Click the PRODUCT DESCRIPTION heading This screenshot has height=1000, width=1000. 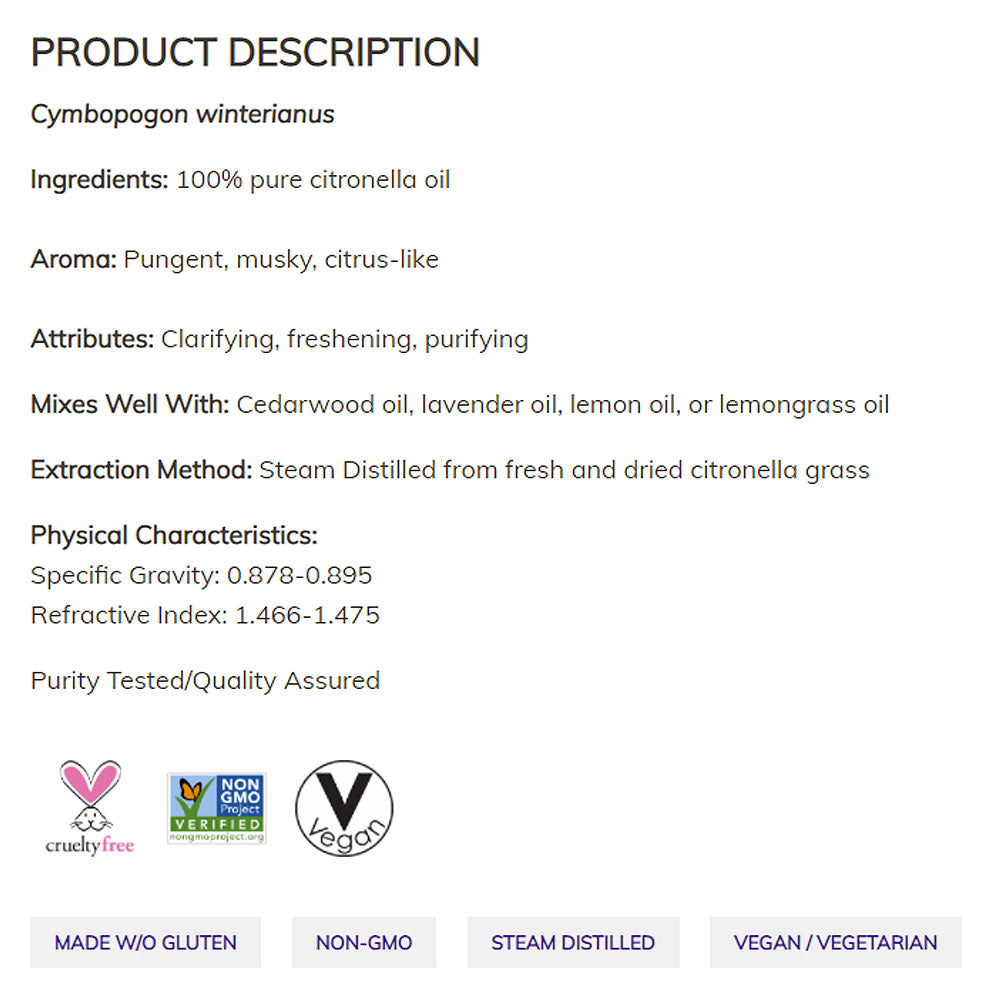255,52
